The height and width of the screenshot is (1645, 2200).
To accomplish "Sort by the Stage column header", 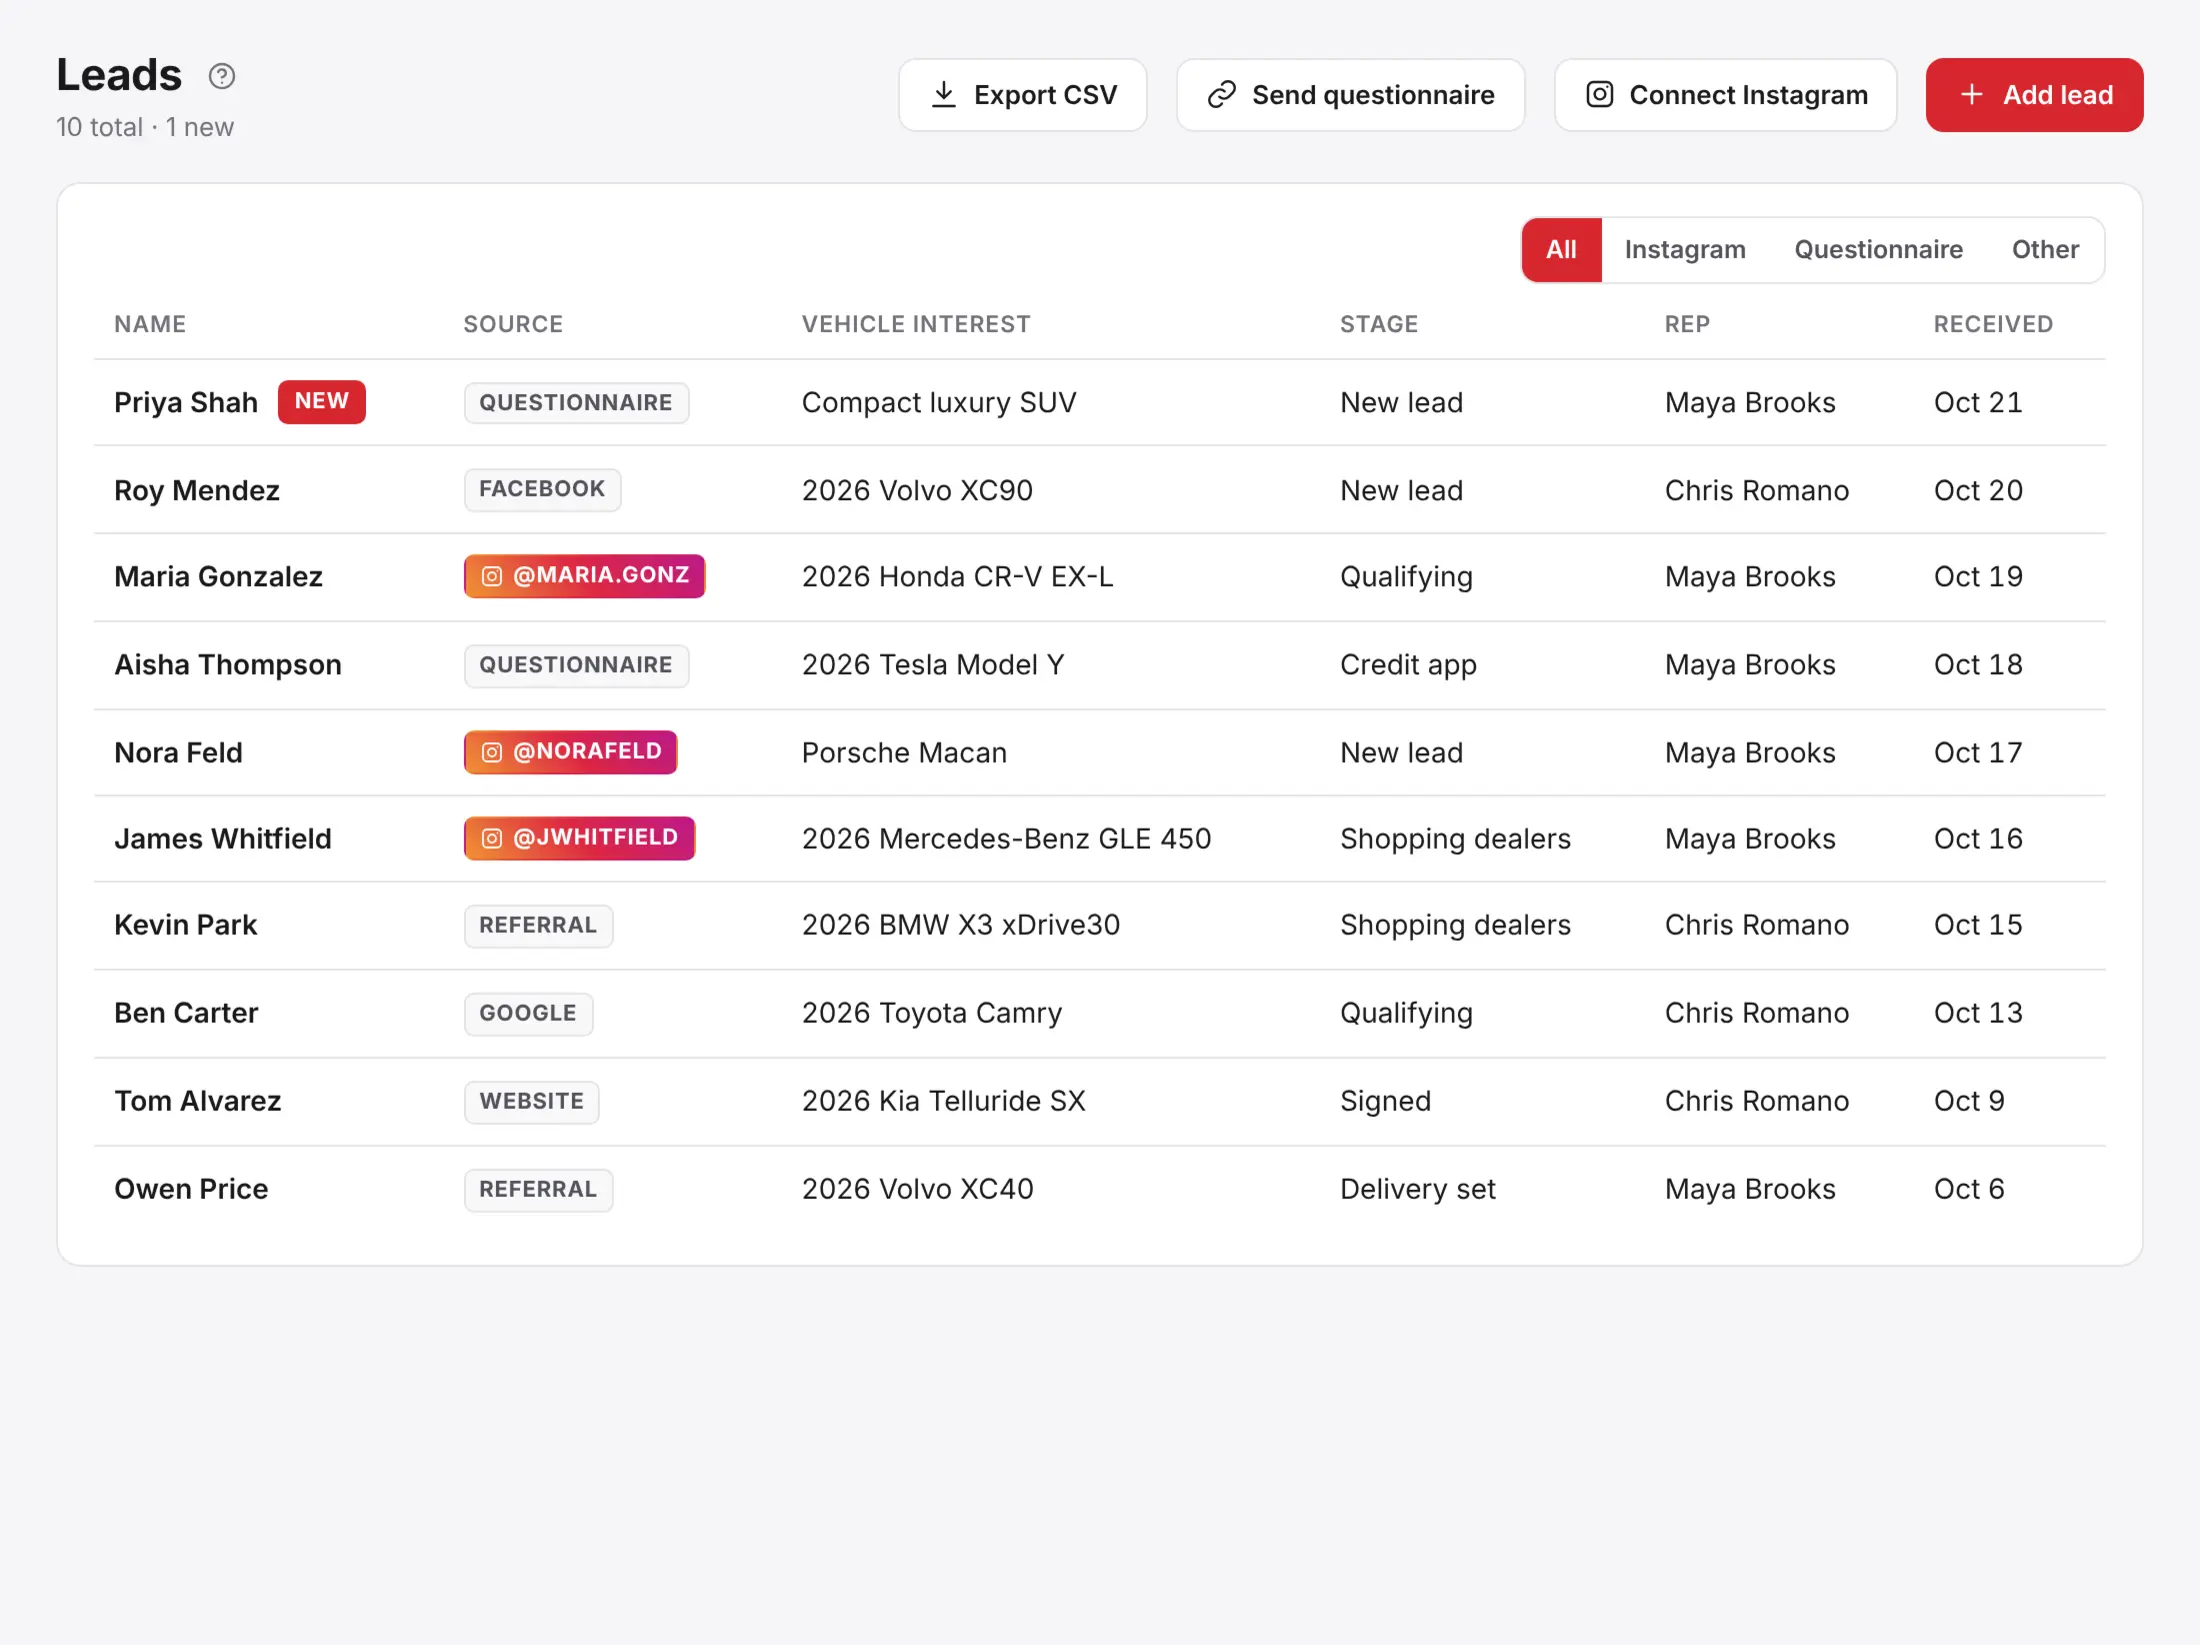I will (x=1379, y=324).
